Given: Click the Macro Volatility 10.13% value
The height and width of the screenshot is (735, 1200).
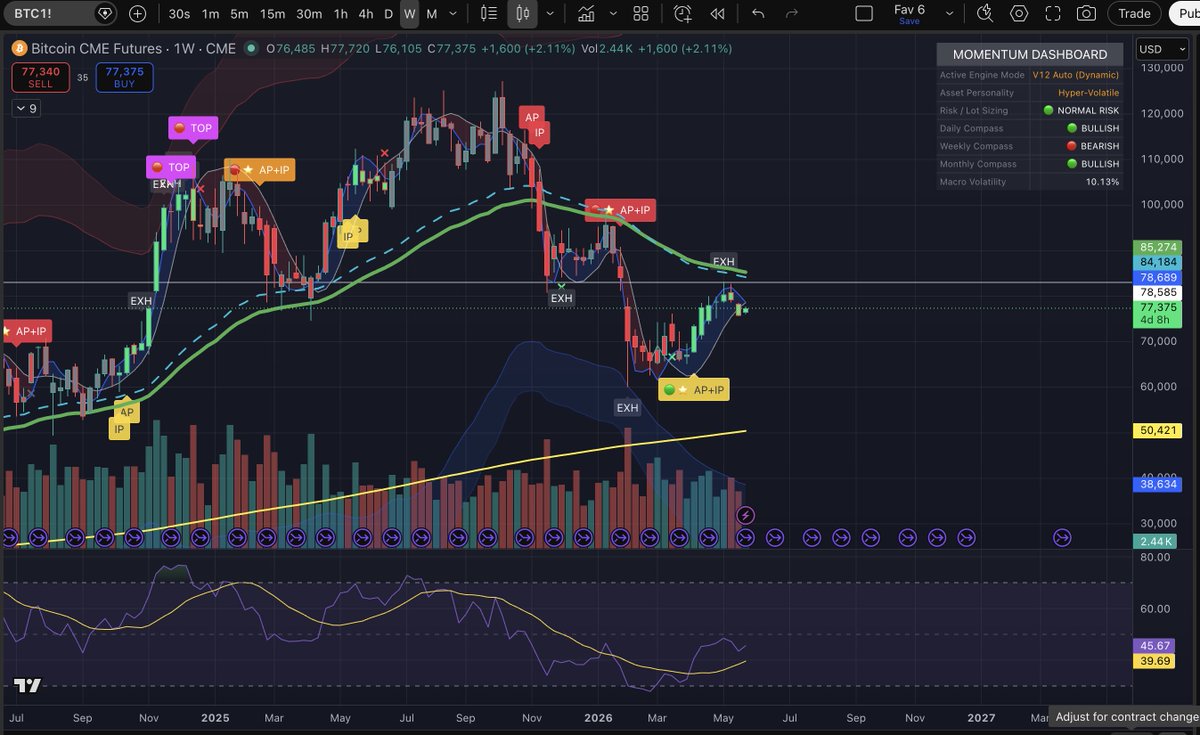Looking at the screenshot, I should [1102, 182].
